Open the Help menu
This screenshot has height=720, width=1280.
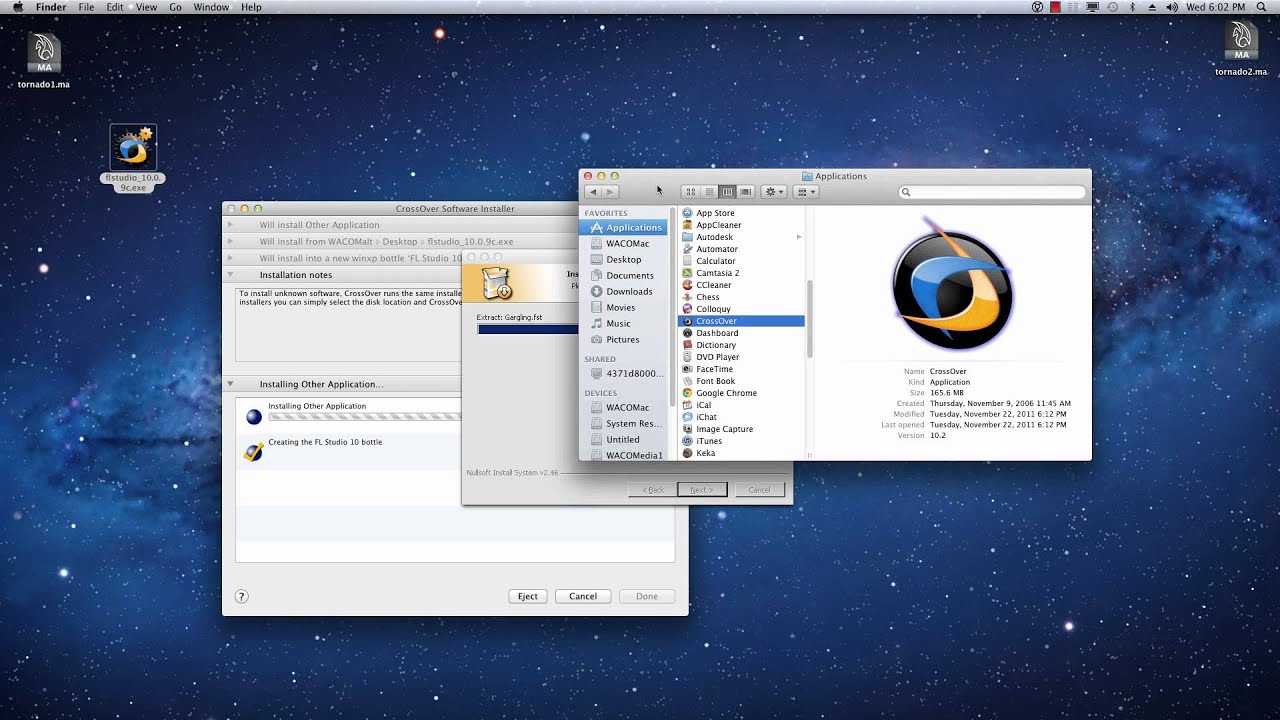point(251,7)
